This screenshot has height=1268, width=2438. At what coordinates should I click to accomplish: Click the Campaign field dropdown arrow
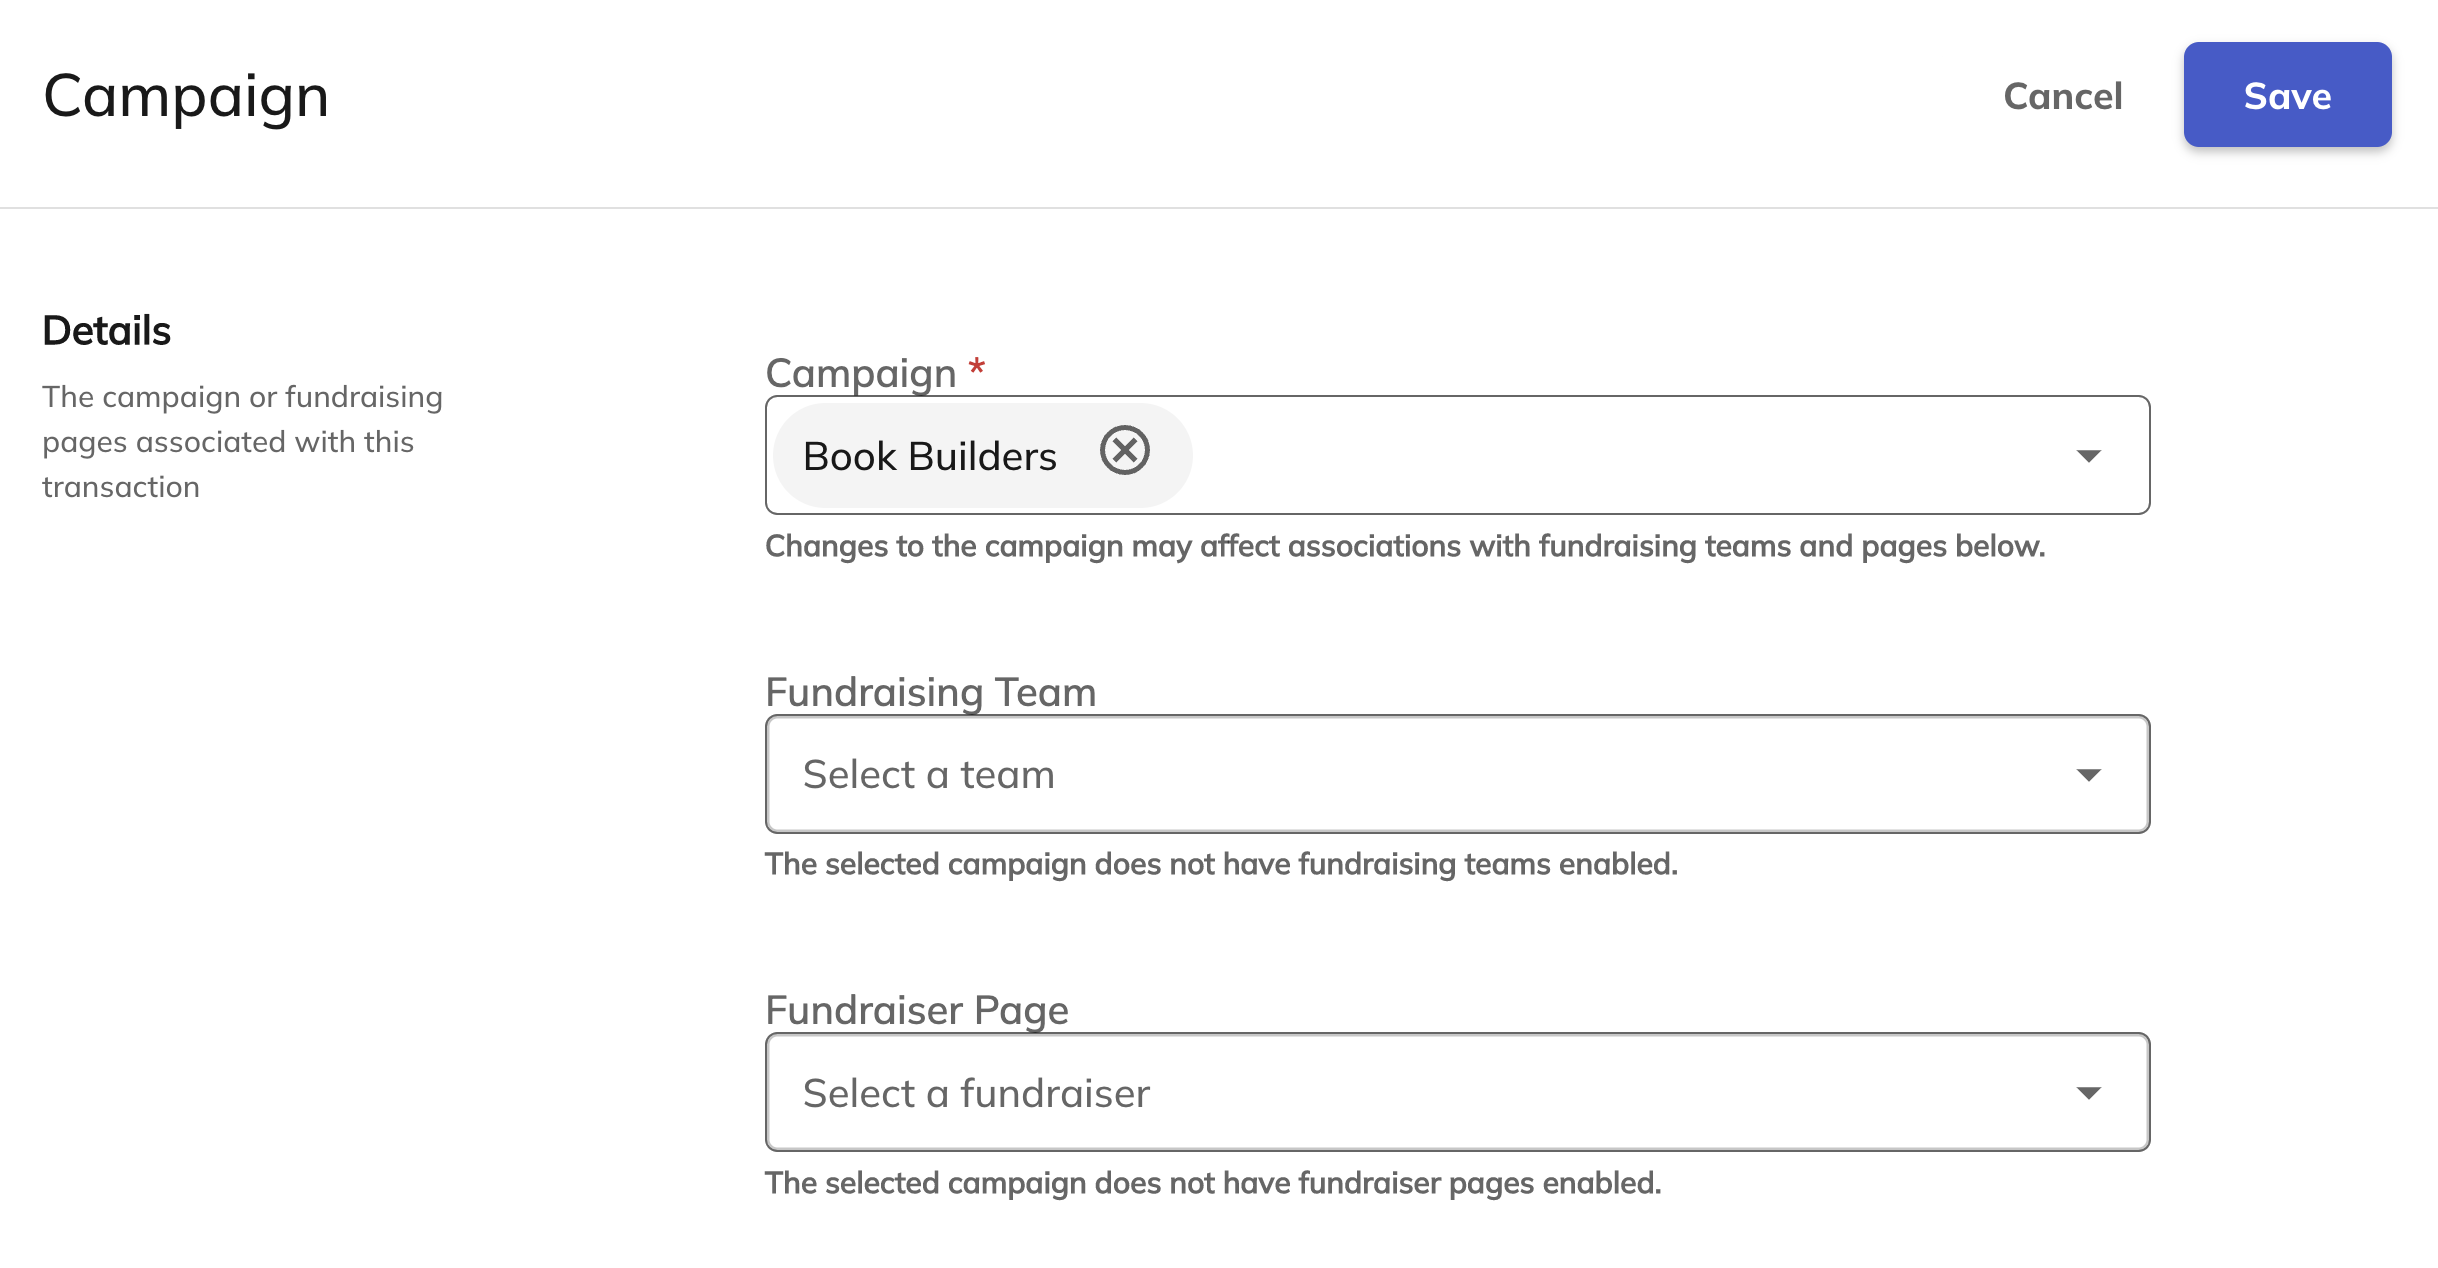point(2088,456)
